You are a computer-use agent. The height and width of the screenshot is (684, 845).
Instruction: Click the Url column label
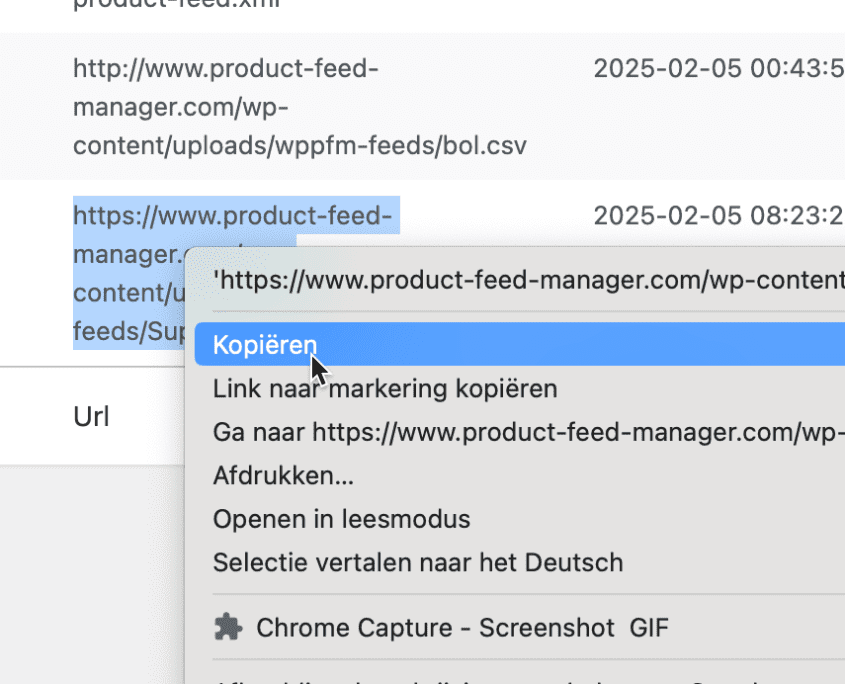[91, 417]
